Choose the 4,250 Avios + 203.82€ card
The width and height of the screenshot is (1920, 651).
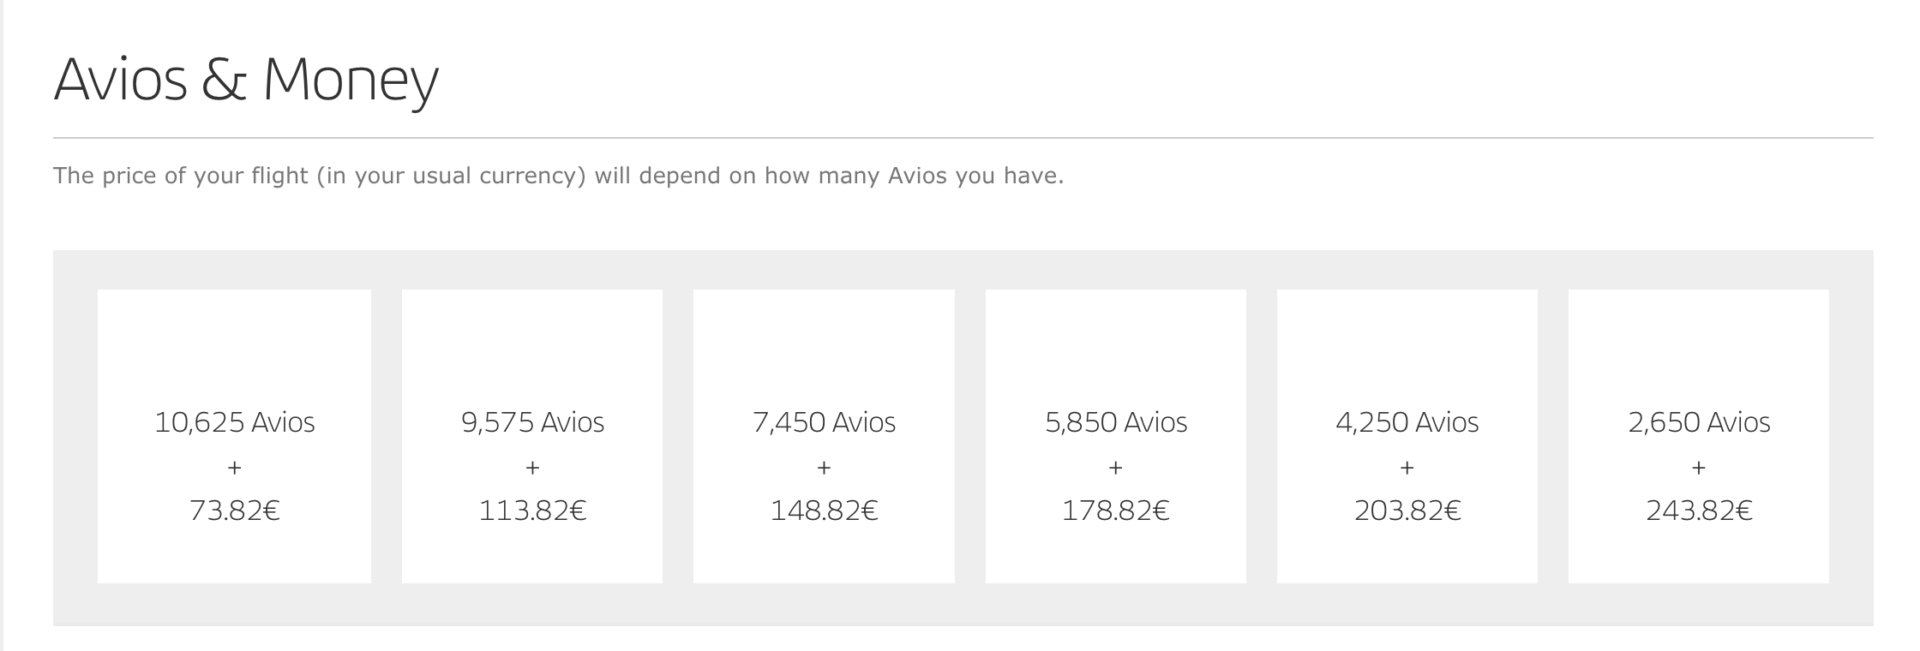click(1407, 436)
